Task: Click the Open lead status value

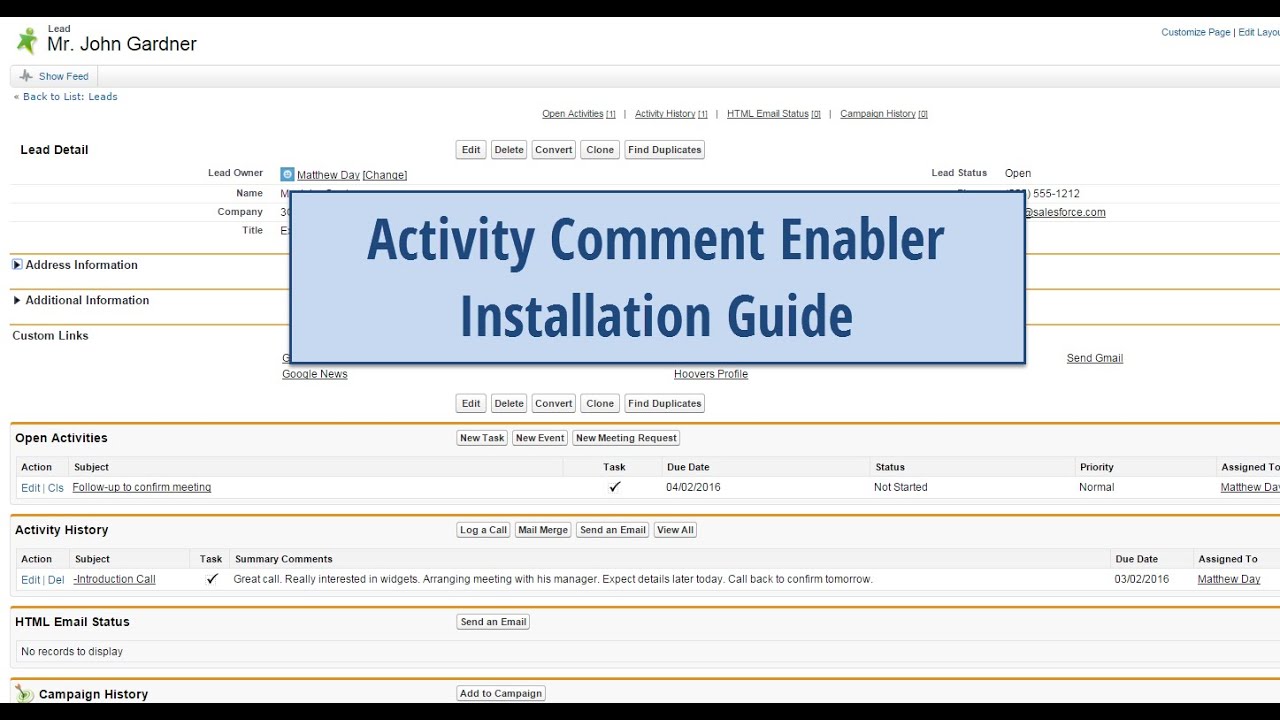Action: (1018, 174)
